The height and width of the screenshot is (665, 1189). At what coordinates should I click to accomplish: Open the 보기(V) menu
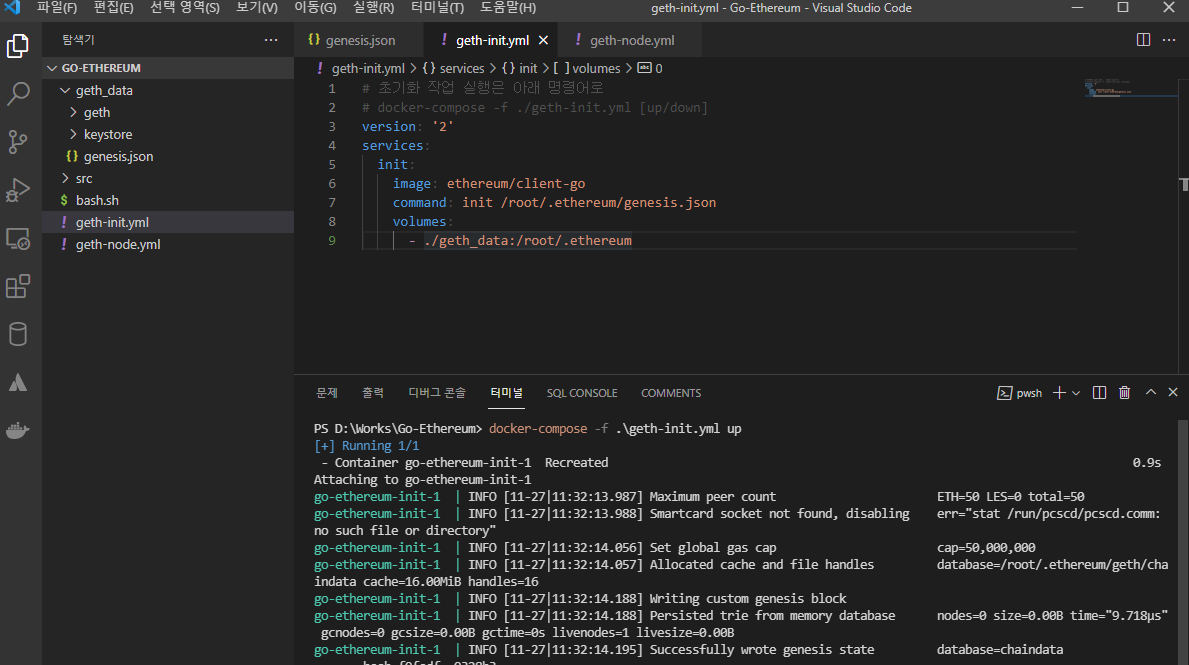click(256, 8)
